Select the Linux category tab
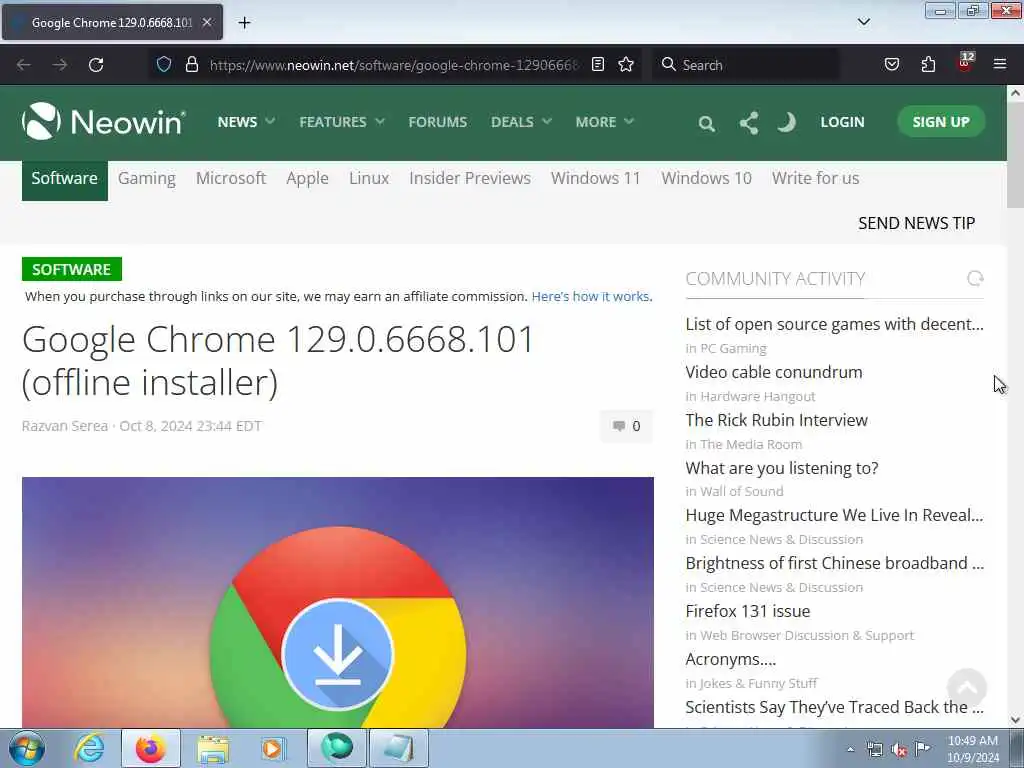The height and width of the screenshot is (768, 1024). [368, 178]
